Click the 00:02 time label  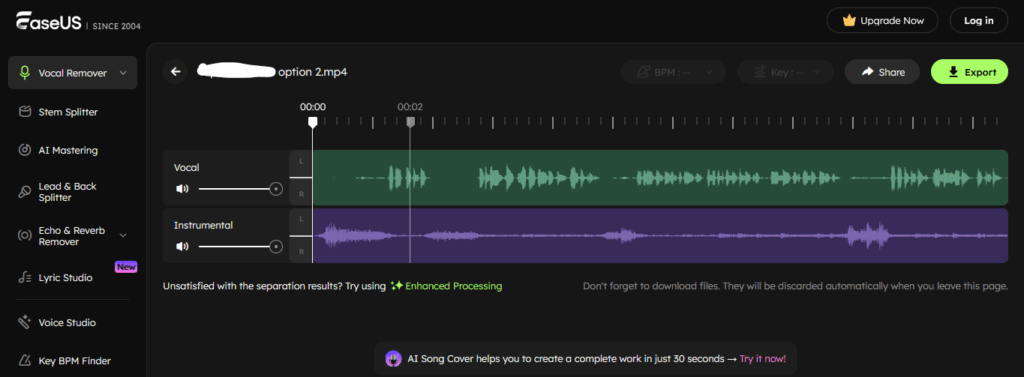click(410, 107)
